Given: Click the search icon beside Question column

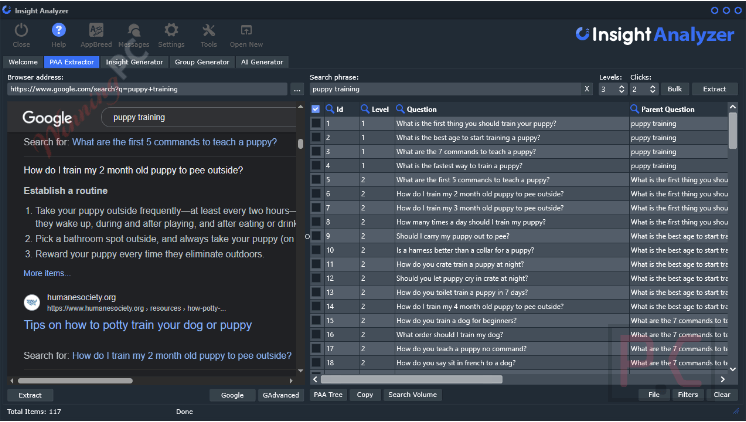Looking at the screenshot, I should coord(400,109).
